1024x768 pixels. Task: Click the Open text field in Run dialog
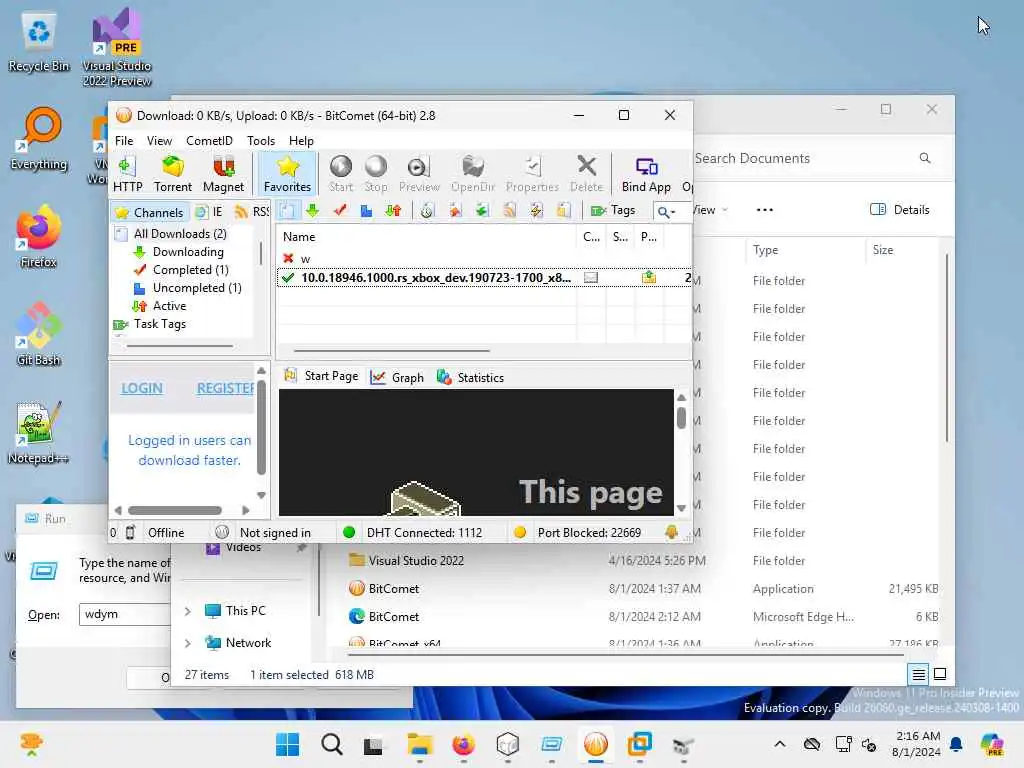tap(125, 615)
